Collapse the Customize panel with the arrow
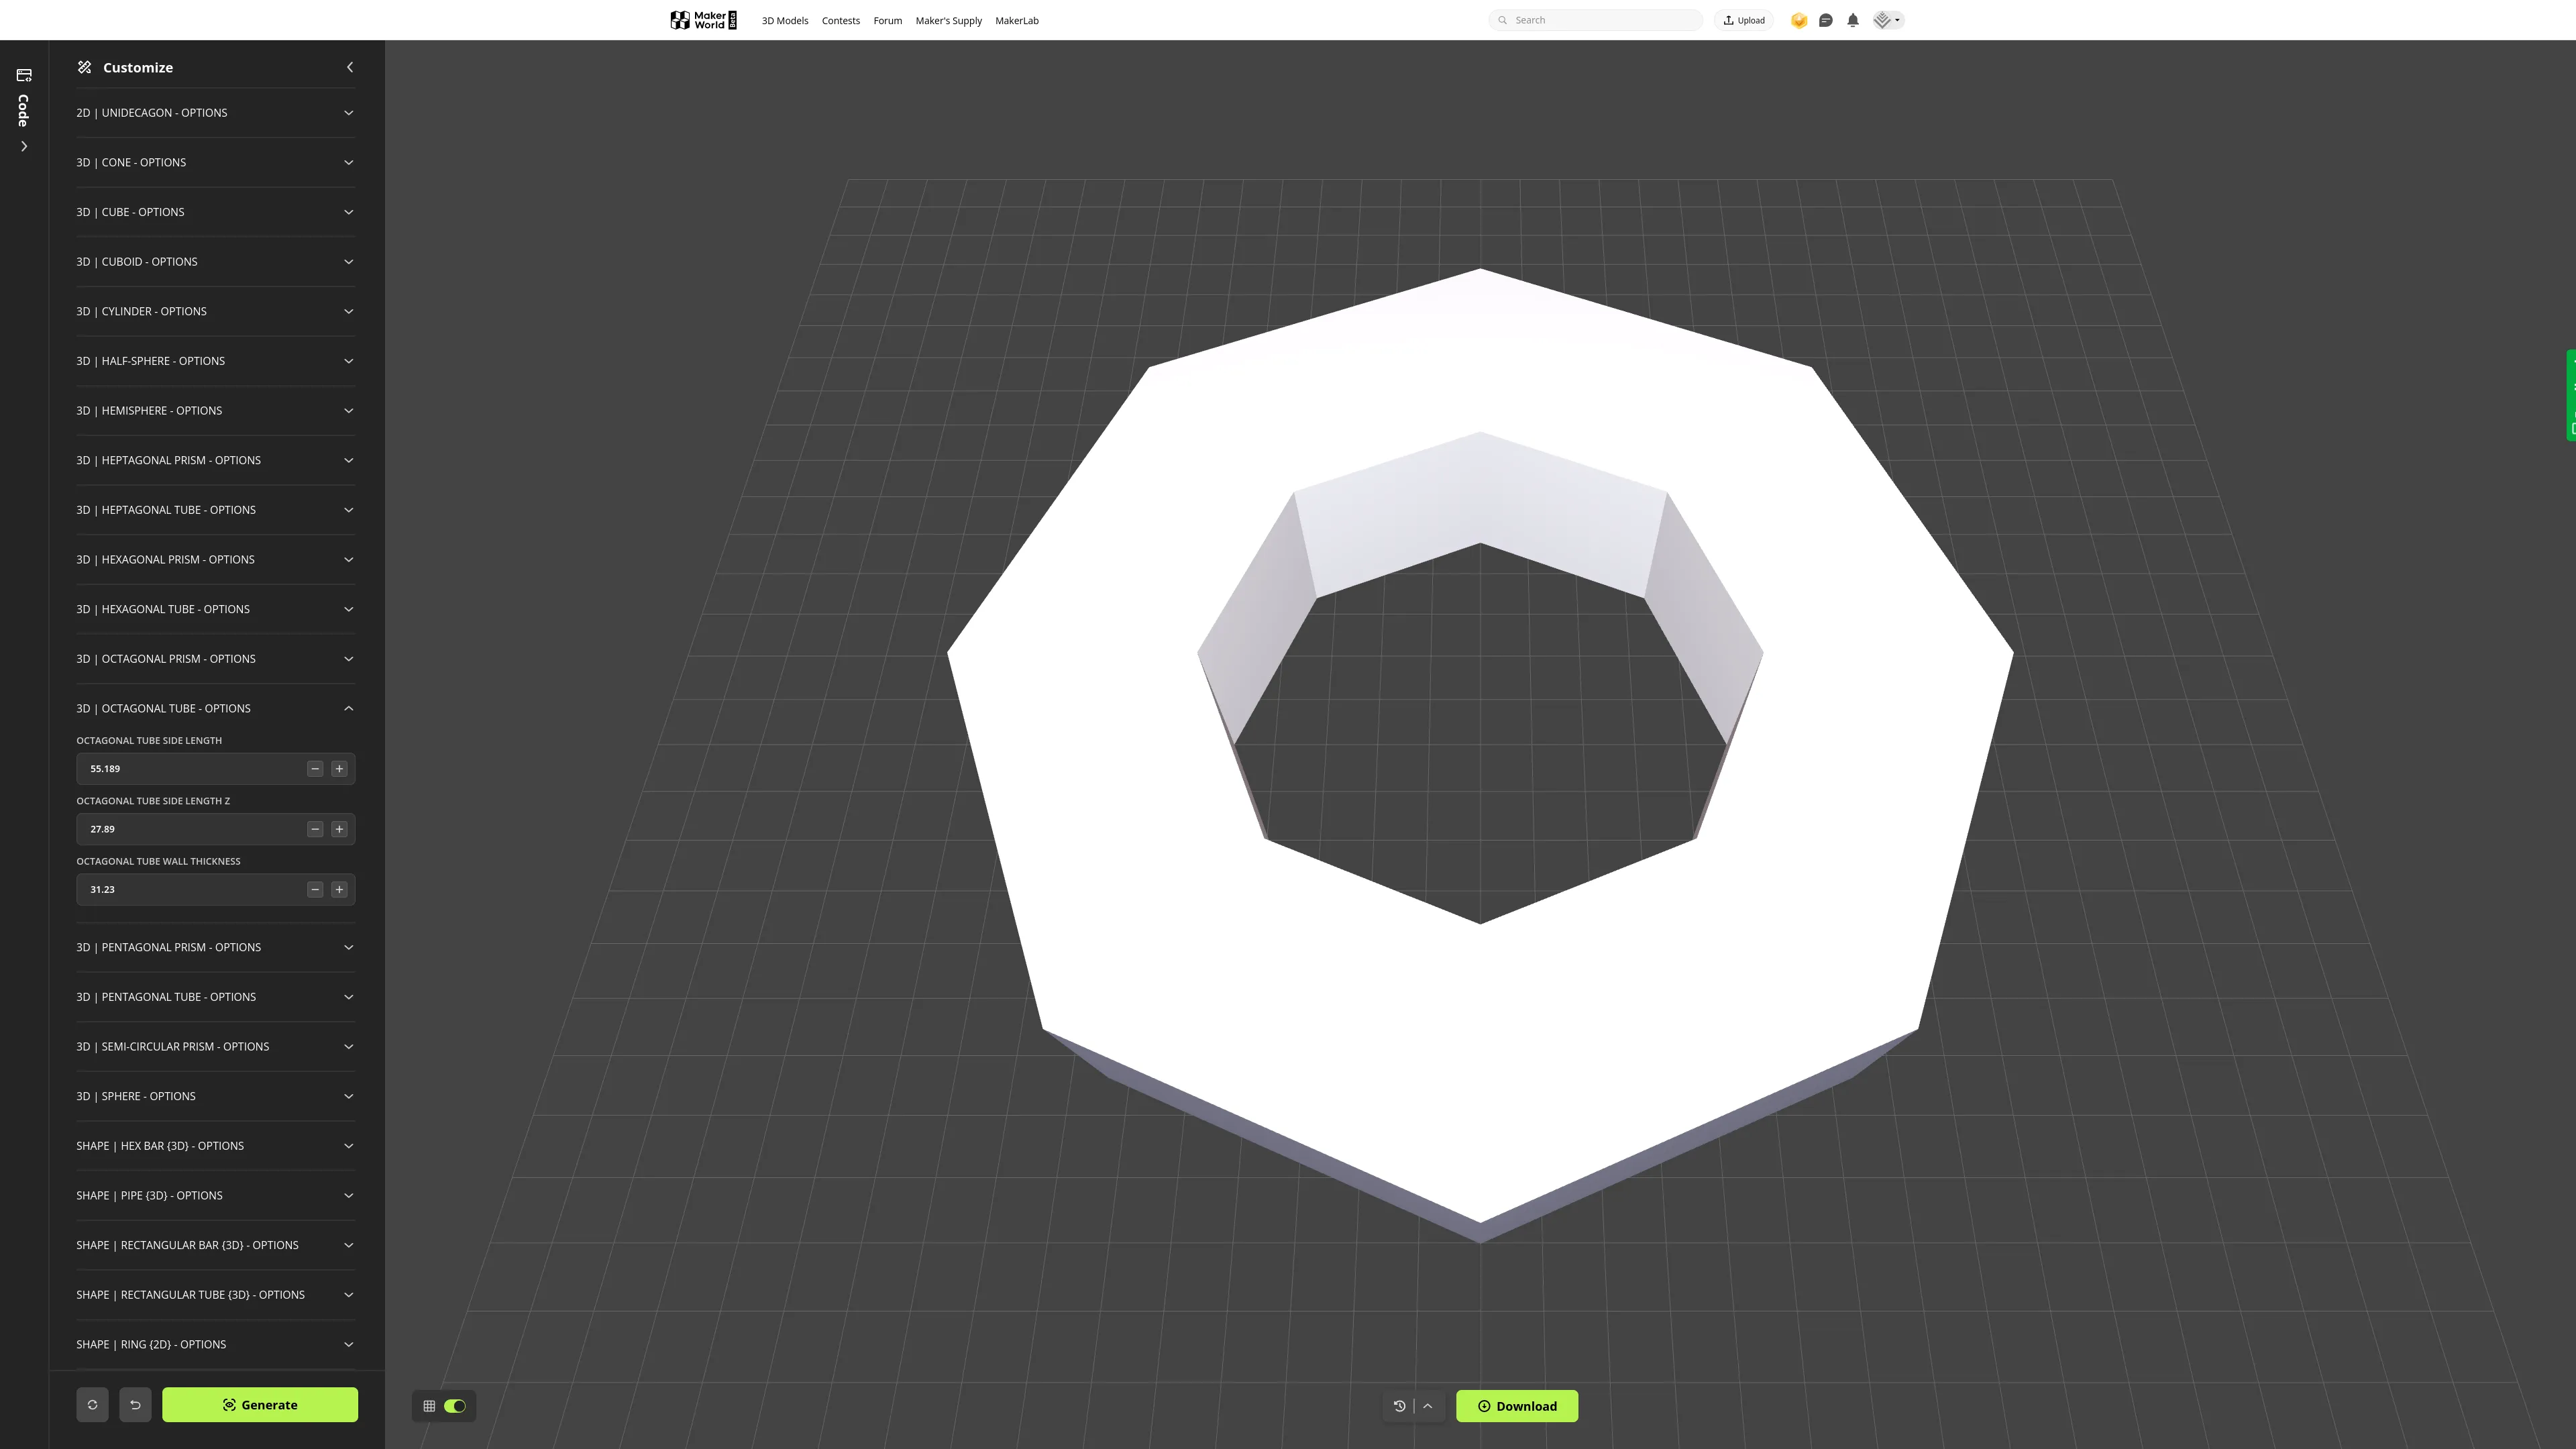The height and width of the screenshot is (1449, 2576). point(350,67)
